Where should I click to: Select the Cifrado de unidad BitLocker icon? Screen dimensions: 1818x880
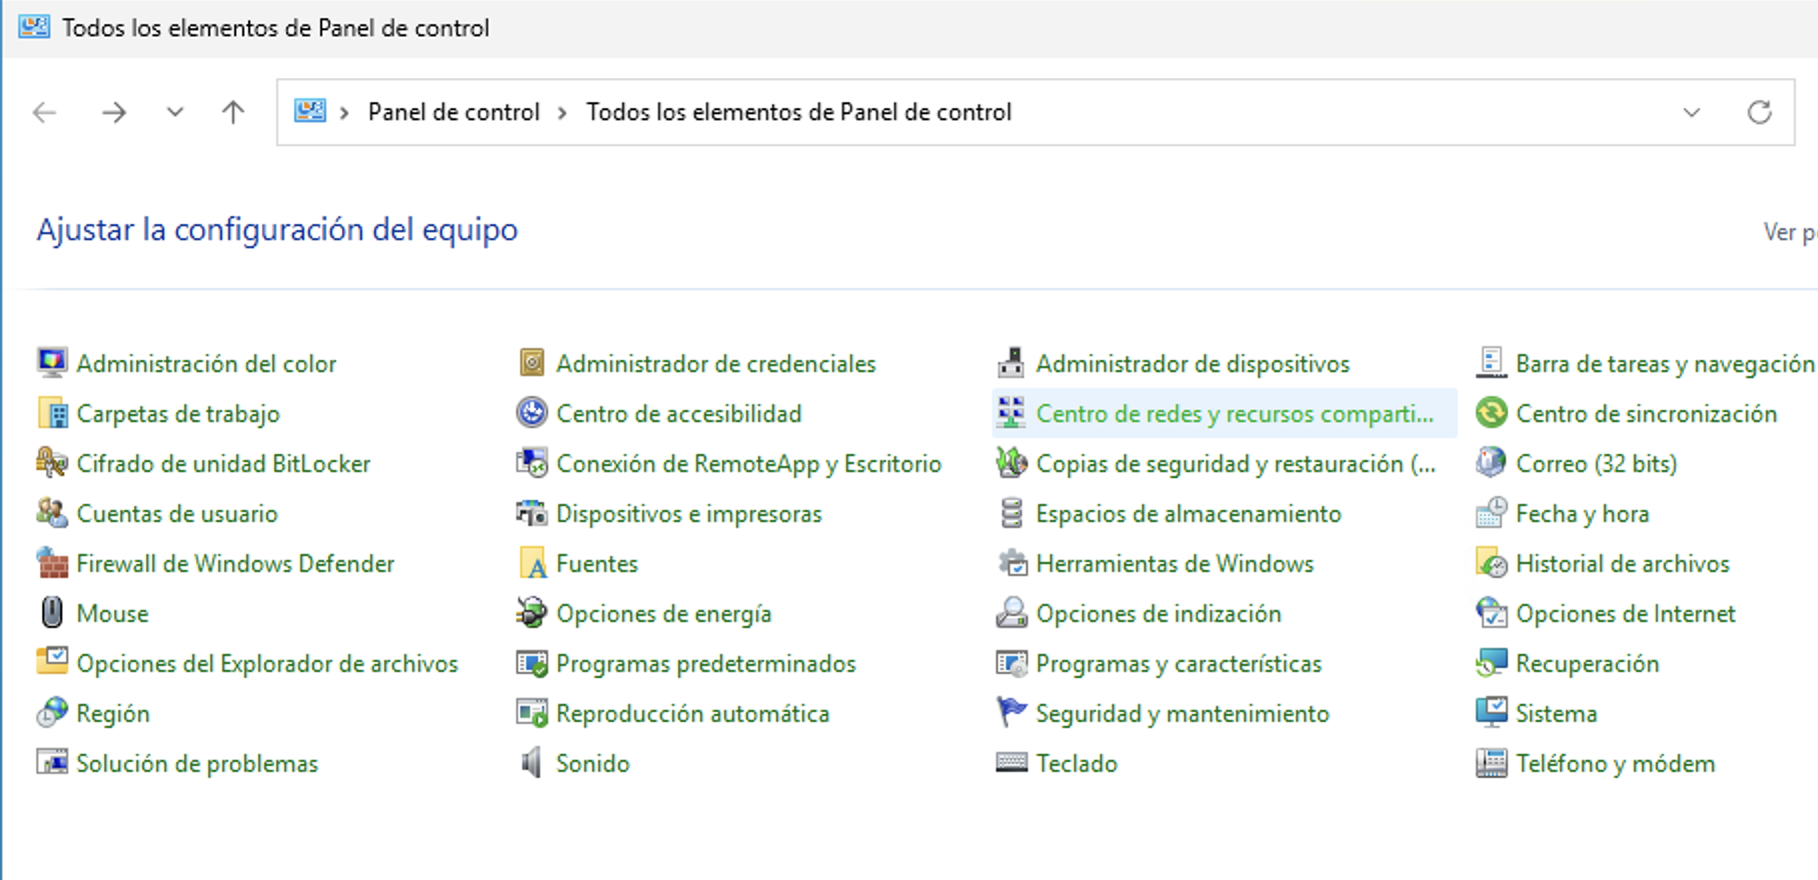click(x=52, y=462)
